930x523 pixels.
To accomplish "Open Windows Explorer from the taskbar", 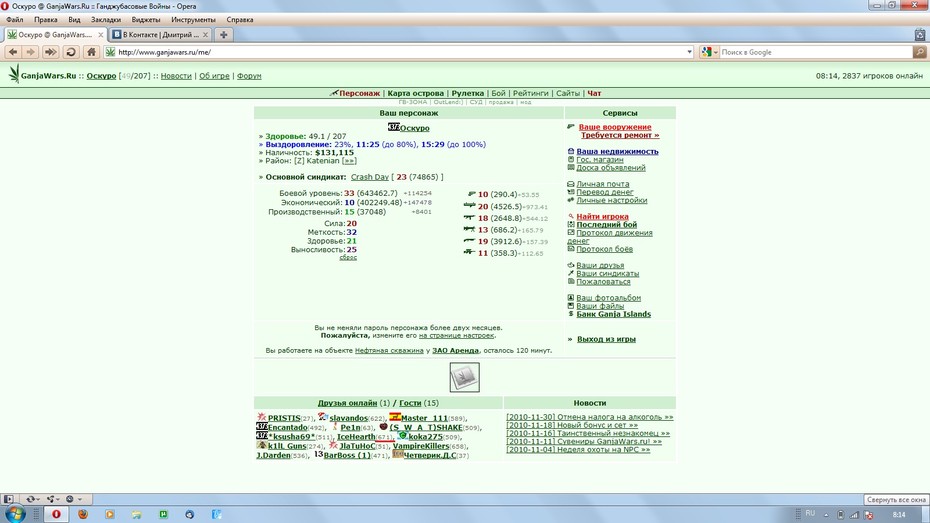I will coord(136,514).
